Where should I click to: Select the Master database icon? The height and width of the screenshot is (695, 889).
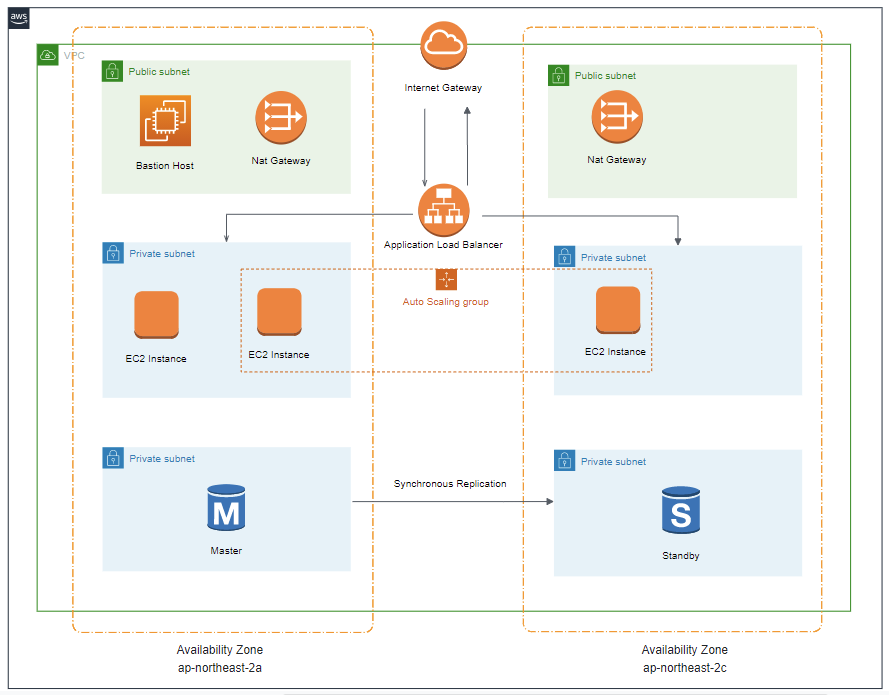pos(226,509)
